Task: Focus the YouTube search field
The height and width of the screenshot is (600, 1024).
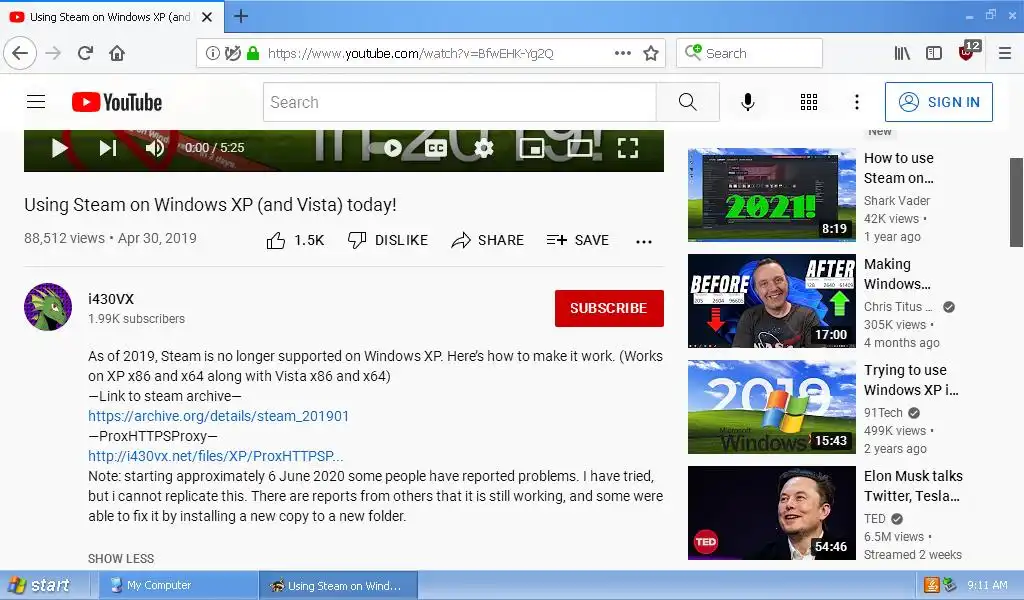Action: tap(460, 102)
